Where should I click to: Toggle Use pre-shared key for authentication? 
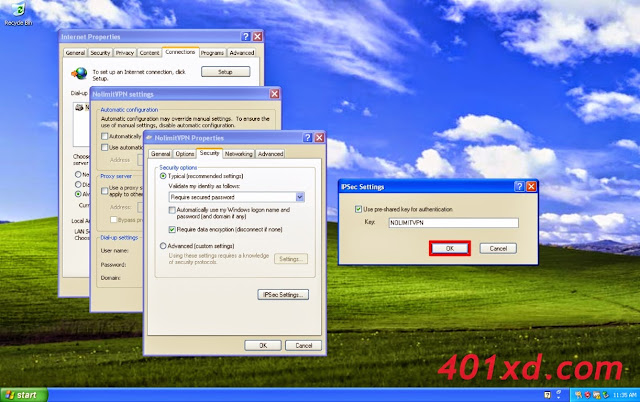click(358, 209)
